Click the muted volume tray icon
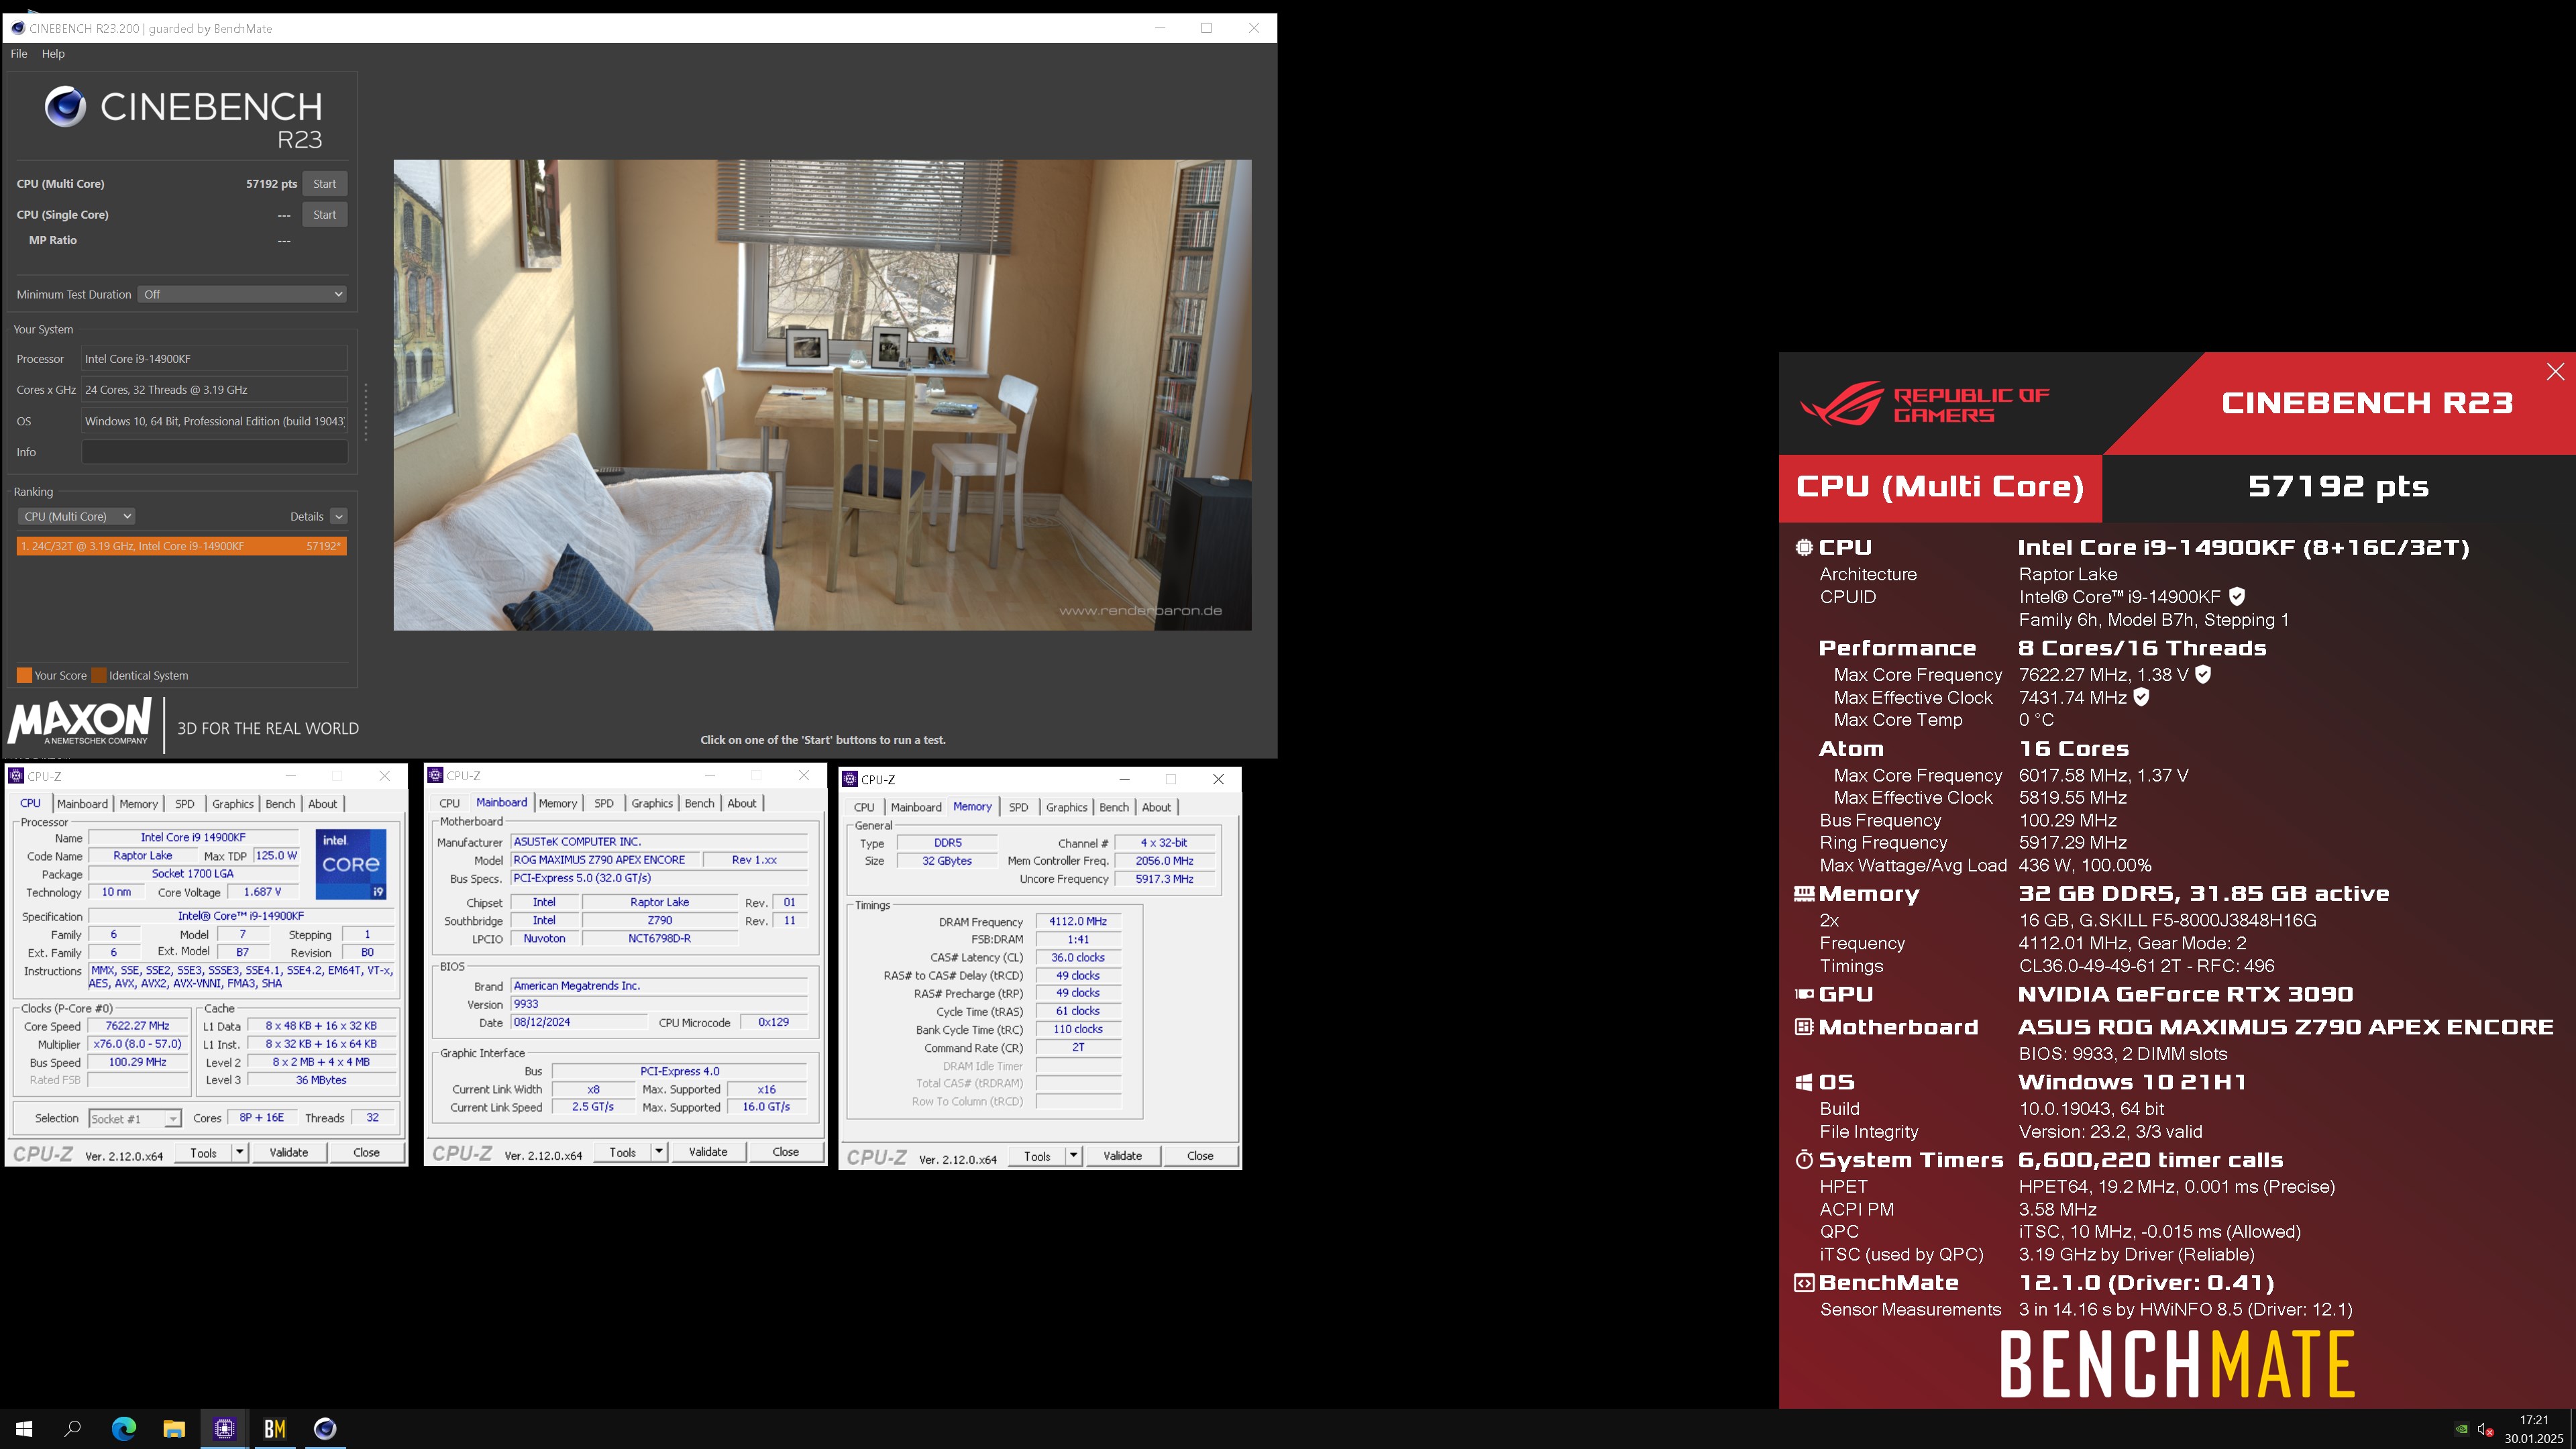The width and height of the screenshot is (2576, 1449). coord(2486,1429)
